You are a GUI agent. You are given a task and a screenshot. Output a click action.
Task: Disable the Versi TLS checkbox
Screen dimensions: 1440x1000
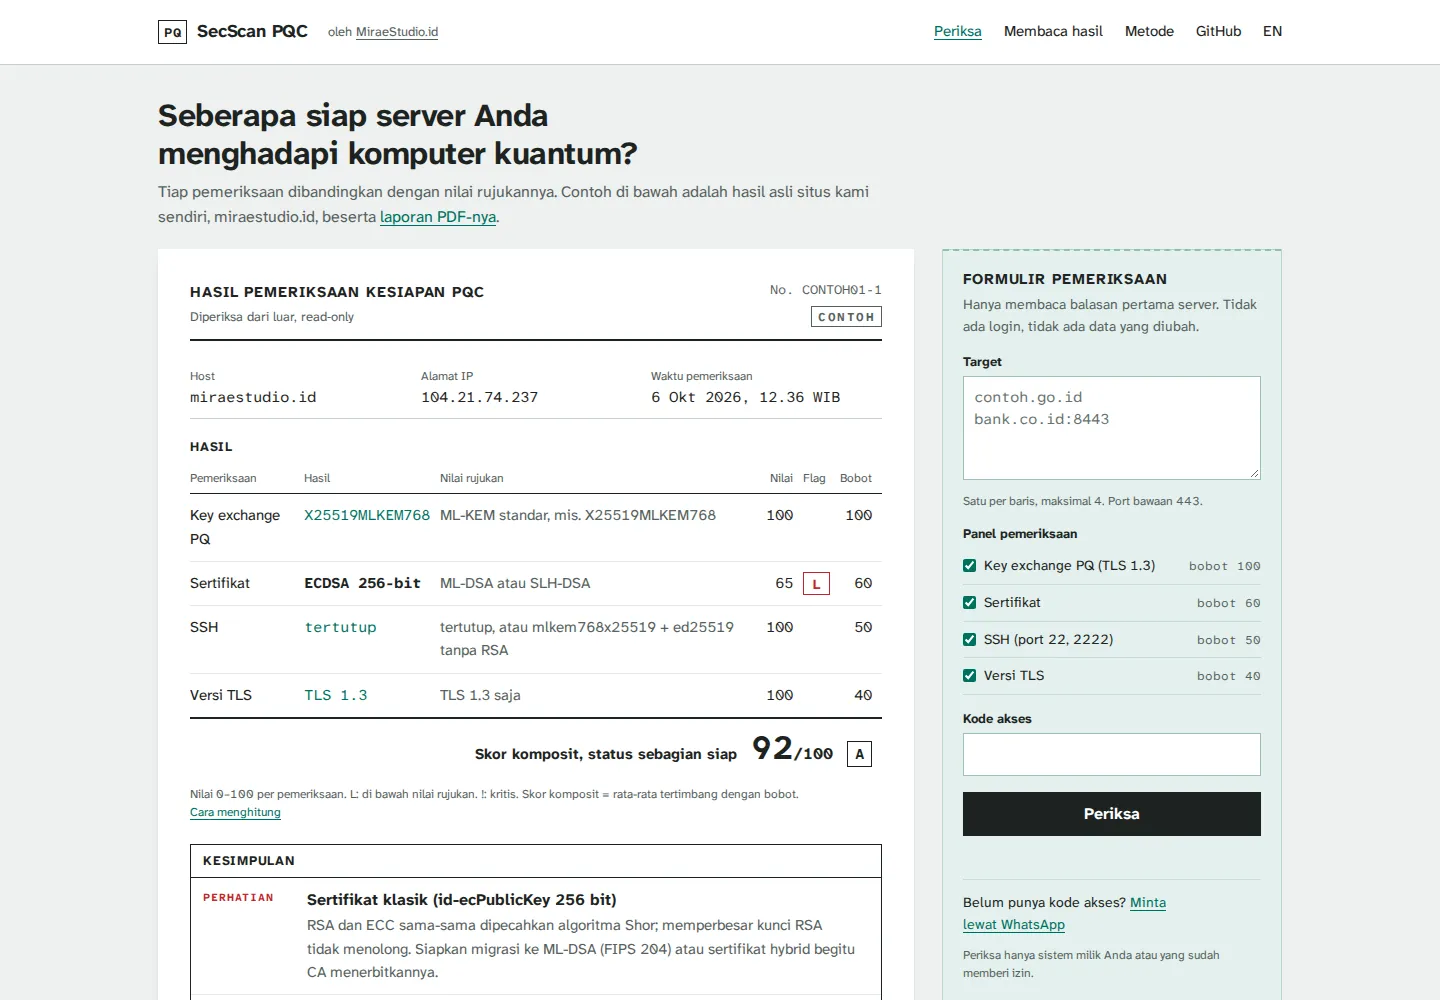click(969, 676)
